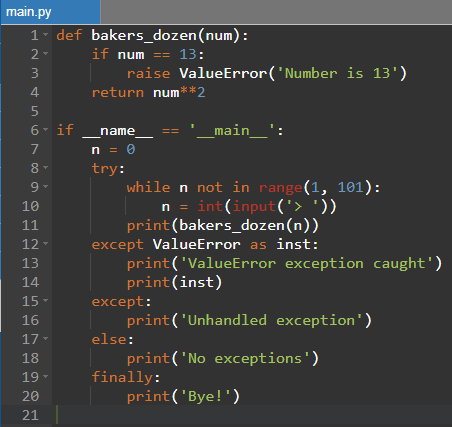Click line number 18 in the gutter
Image resolution: width=452 pixels, height=427 pixels.
click(x=31, y=358)
